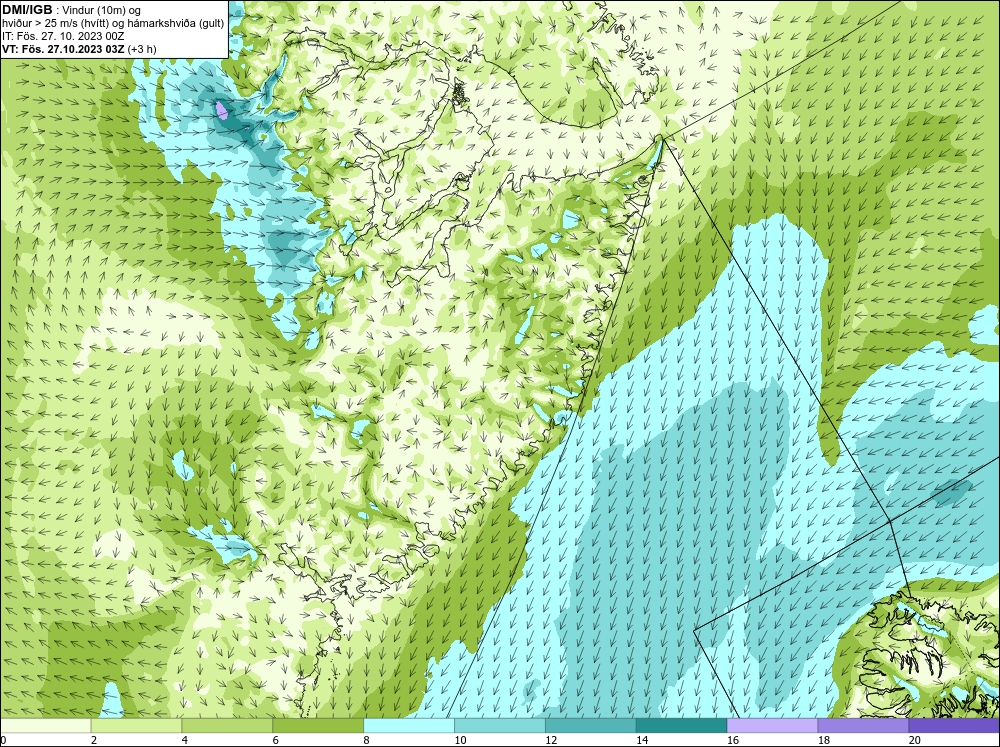Screen dimensions: 1000x747
Task: Click the 12–14 m/s darker teal legend swatch
Action: 591,726
